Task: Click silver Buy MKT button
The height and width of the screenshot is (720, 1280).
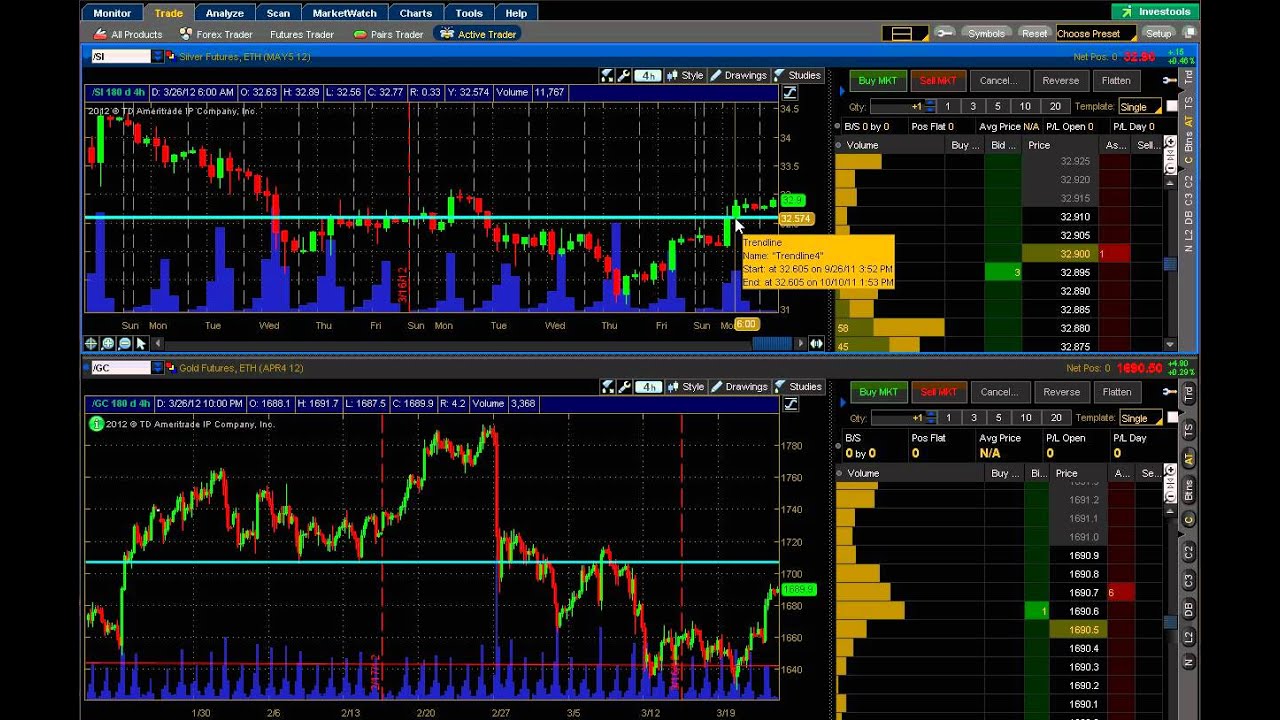Action: [x=878, y=81]
